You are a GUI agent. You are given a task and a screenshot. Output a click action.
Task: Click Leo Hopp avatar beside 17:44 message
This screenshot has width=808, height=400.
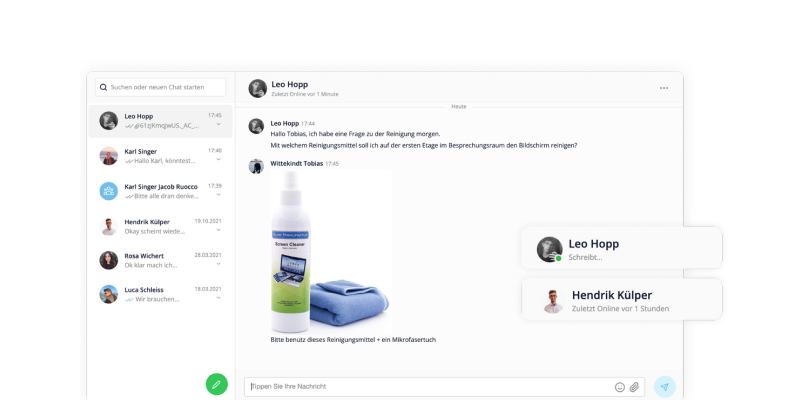pos(256,126)
